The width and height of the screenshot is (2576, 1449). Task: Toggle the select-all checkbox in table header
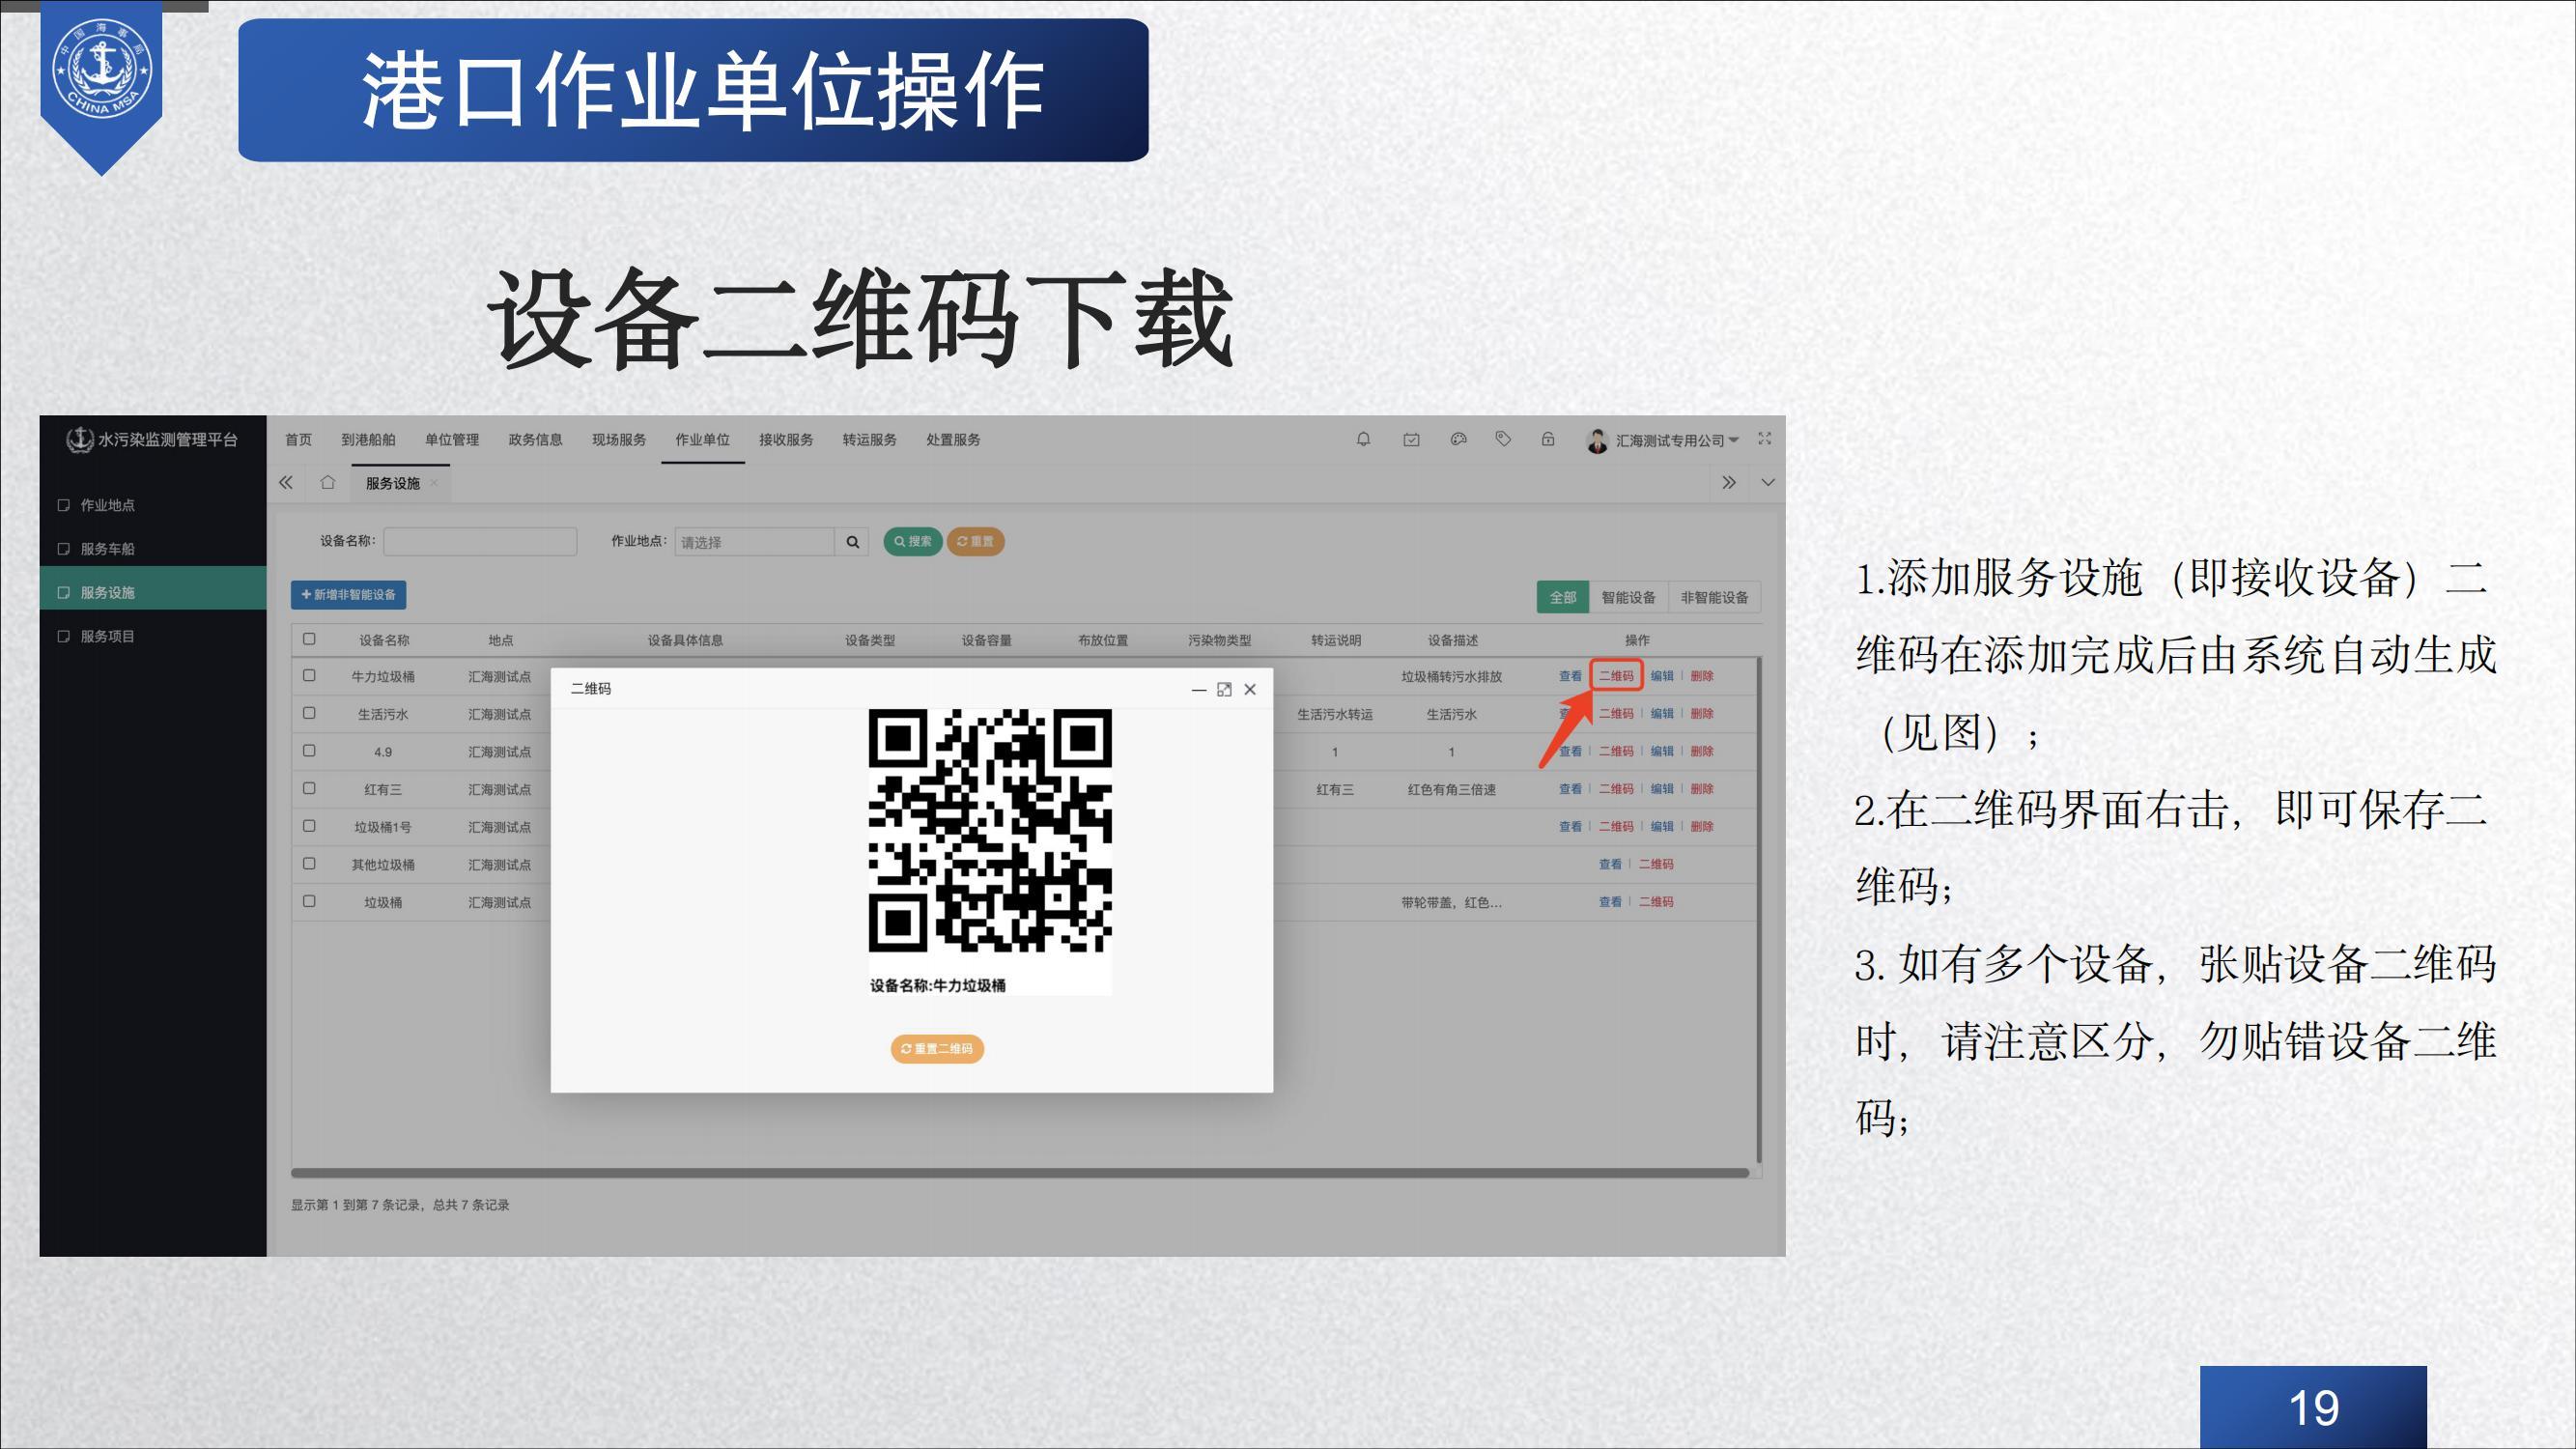(309, 639)
